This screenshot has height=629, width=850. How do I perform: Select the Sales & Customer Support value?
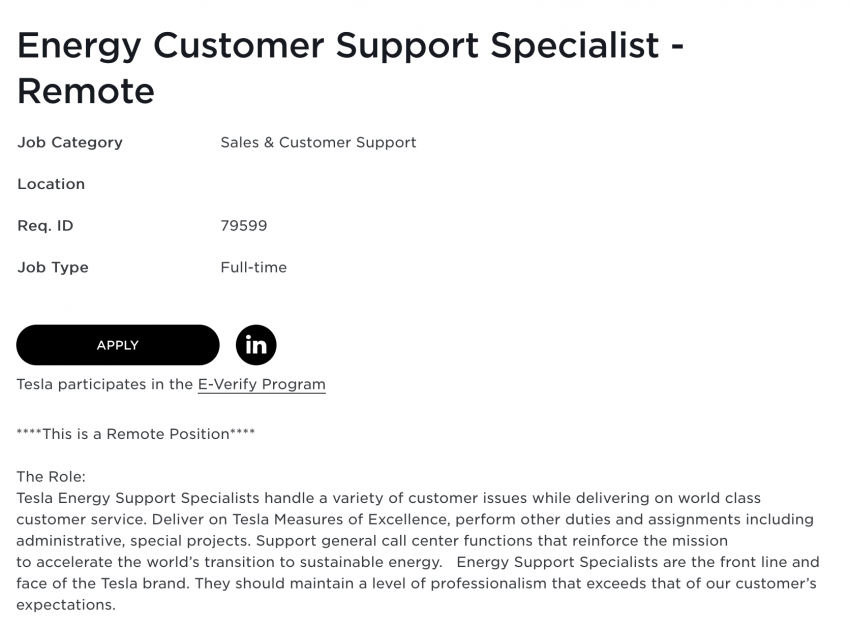pos(318,142)
